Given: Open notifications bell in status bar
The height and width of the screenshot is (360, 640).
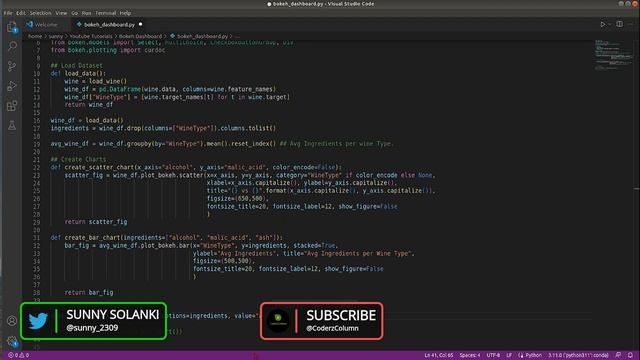Looking at the screenshot, I should click(x=631, y=356).
